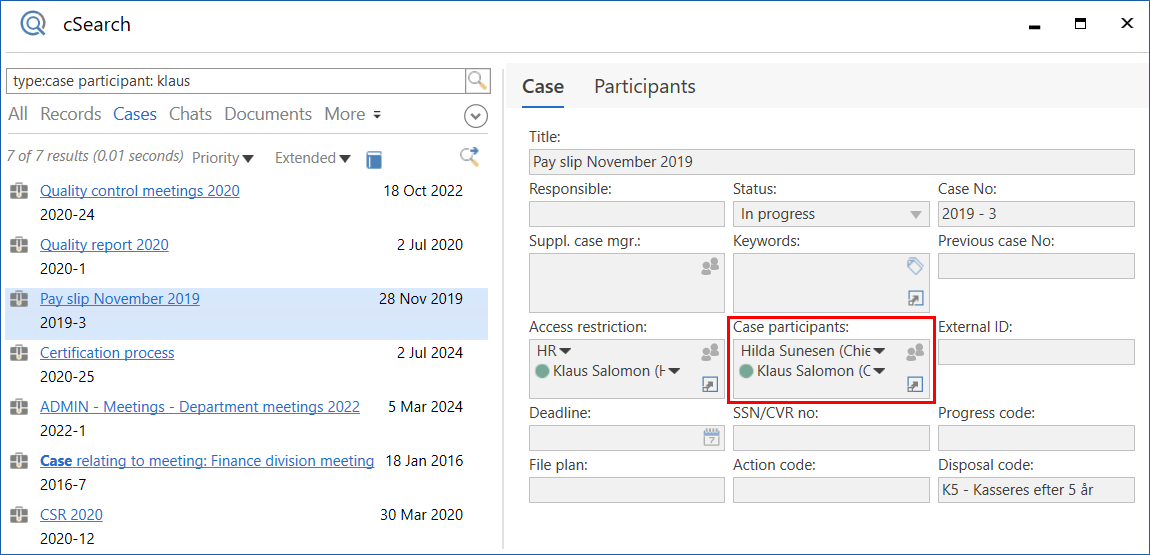The width and height of the screenshot is (1150, 555).
Task: Open Quality control meetings 2020 case
Action: tap(139, 191)
